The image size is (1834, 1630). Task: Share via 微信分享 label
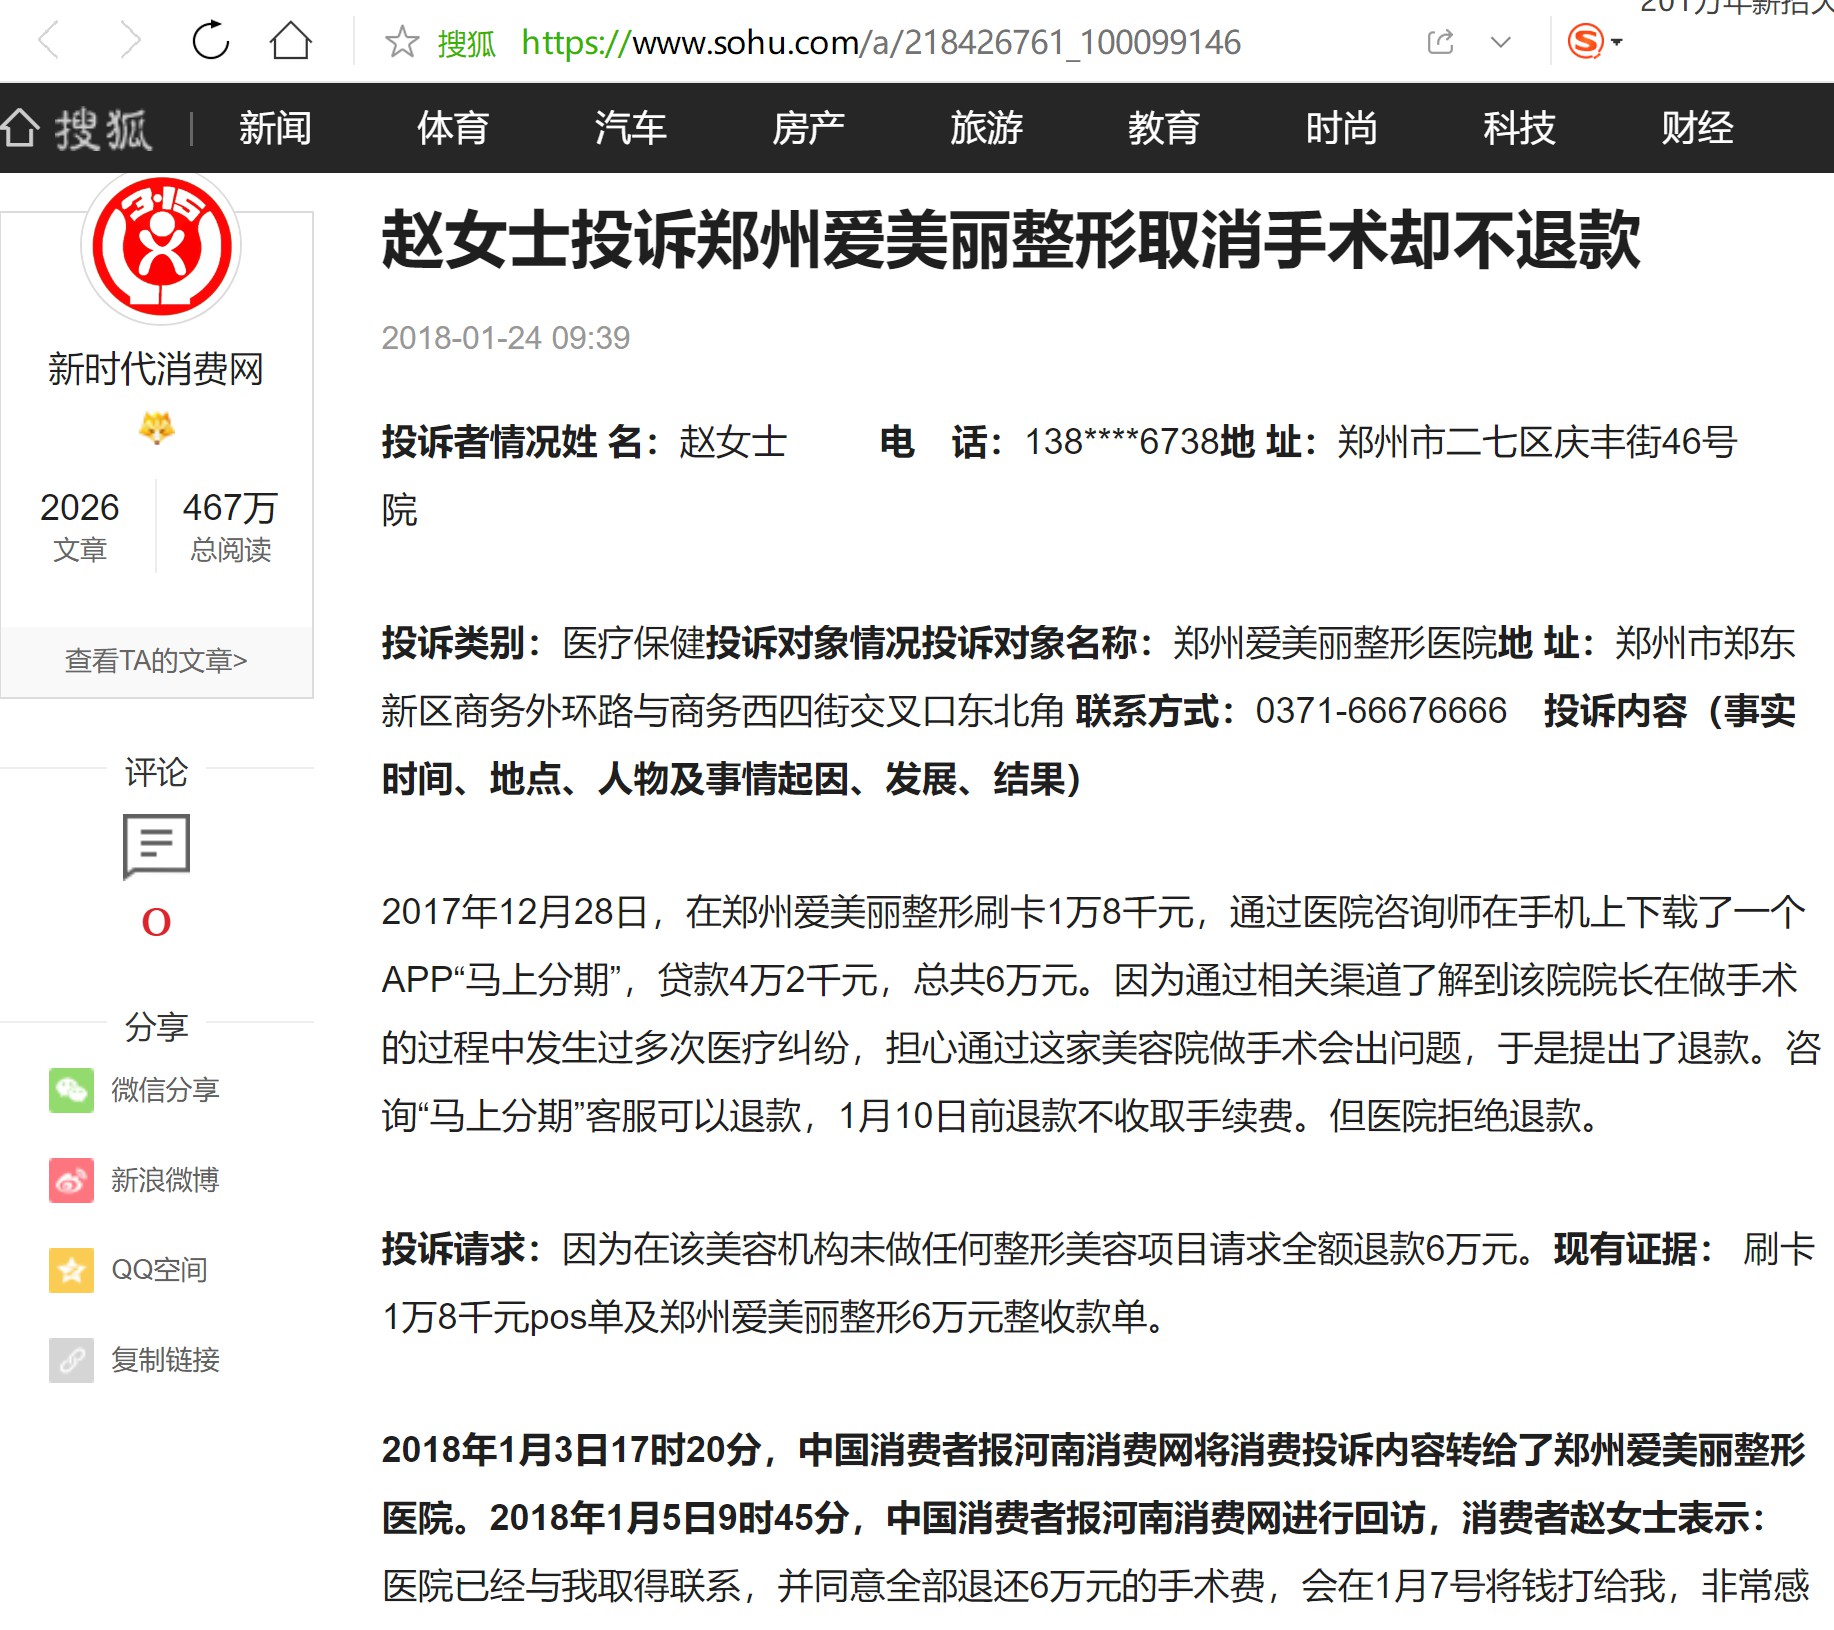point(165,1090)
